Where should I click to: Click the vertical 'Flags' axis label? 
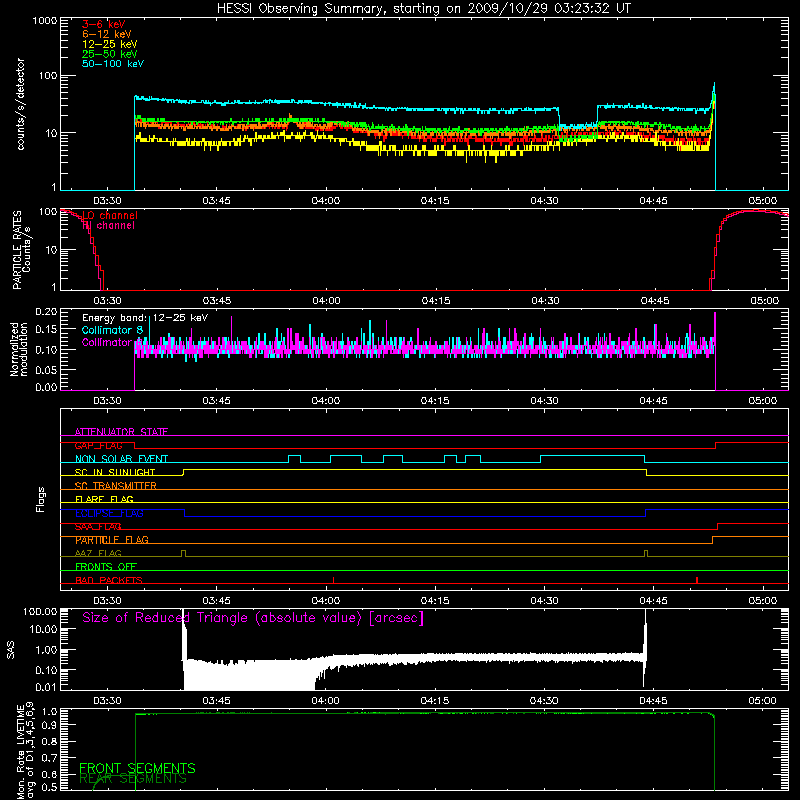point(40,499)
